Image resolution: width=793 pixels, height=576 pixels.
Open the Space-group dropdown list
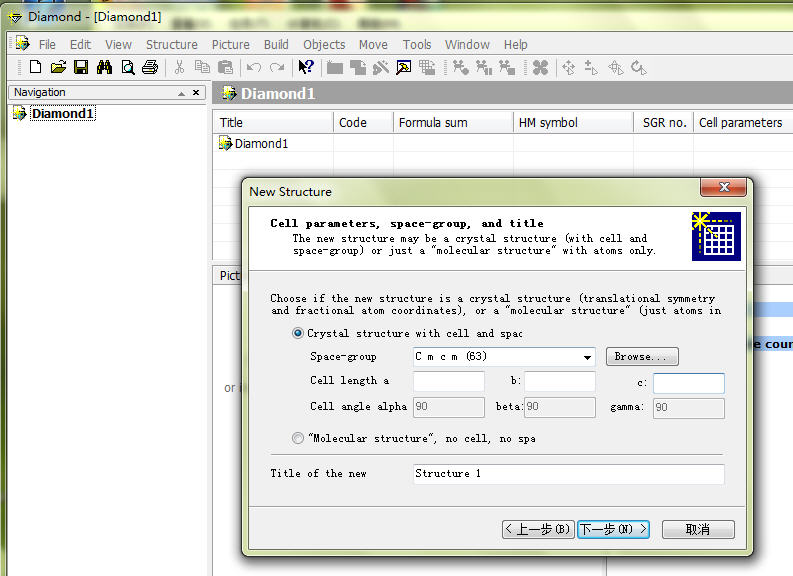click(587, 357)
